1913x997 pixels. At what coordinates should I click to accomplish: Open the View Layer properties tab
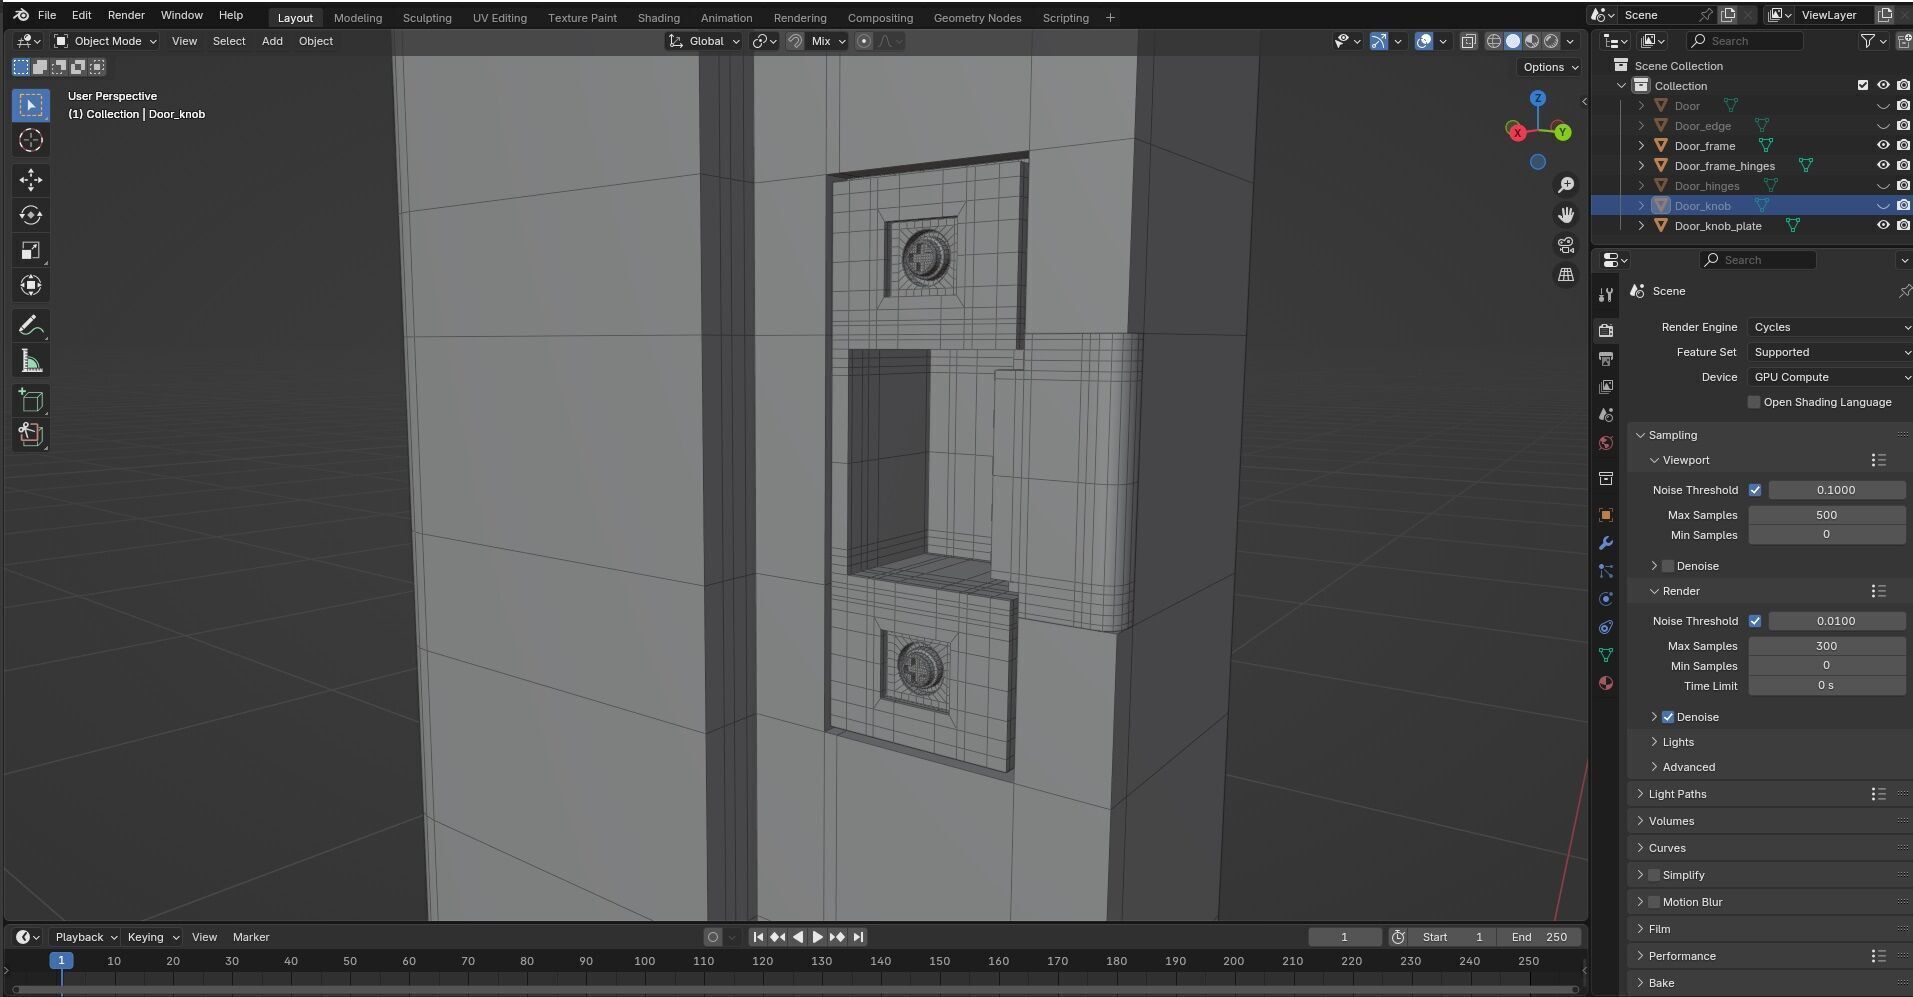point(1606,387)
